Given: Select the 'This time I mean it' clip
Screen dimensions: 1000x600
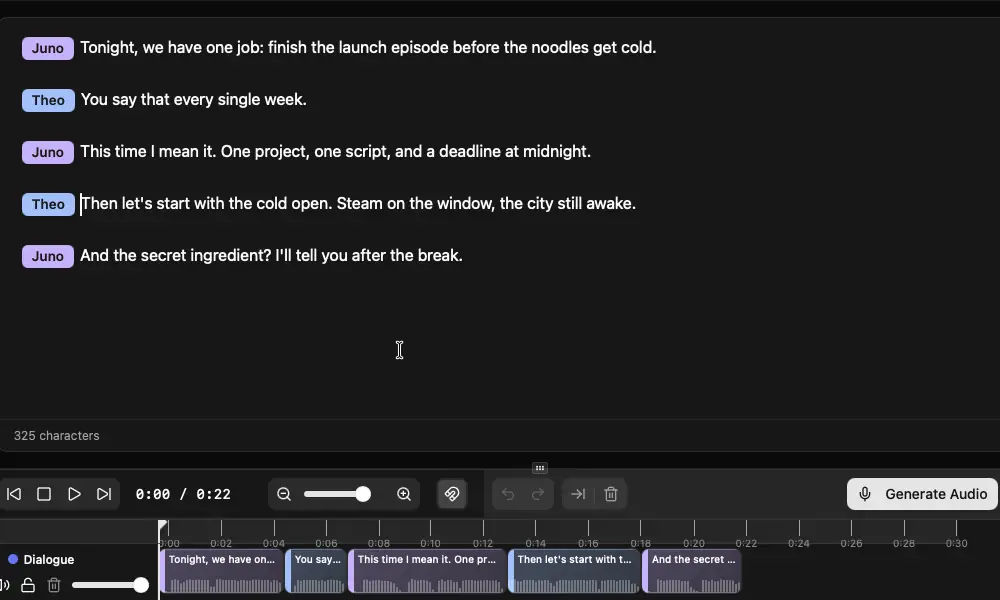Looking at the screenshot, I should pos(427,571).
